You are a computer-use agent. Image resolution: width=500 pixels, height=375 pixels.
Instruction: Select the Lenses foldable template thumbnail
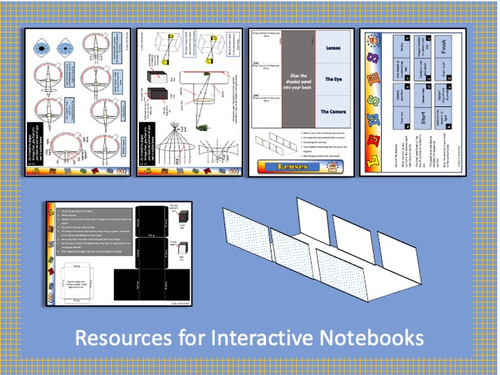tap(301, 102)
